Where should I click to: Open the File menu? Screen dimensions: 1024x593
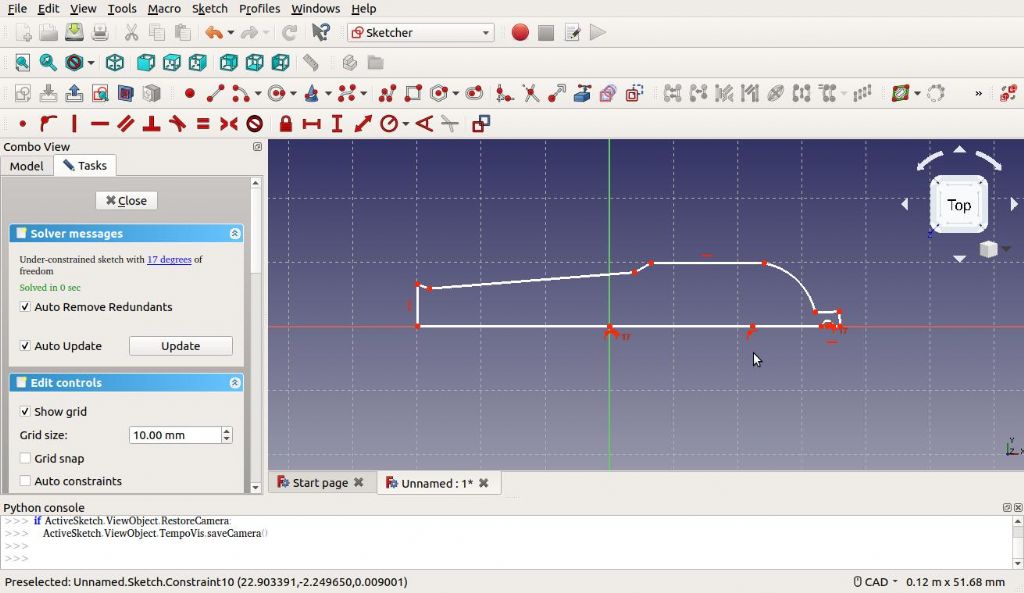tap(17, 8)
